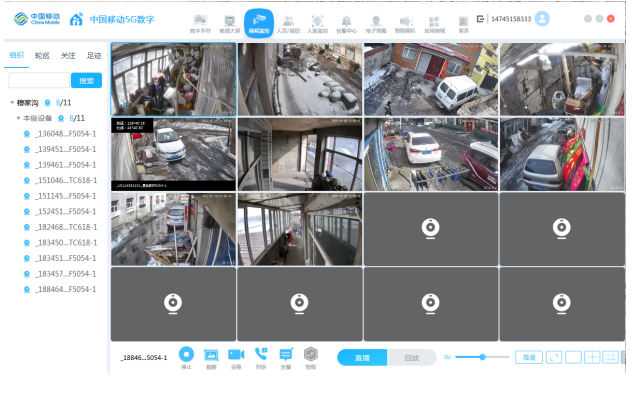Focus the device search input field
Screen dimensions: 637x396
[39, 80]
